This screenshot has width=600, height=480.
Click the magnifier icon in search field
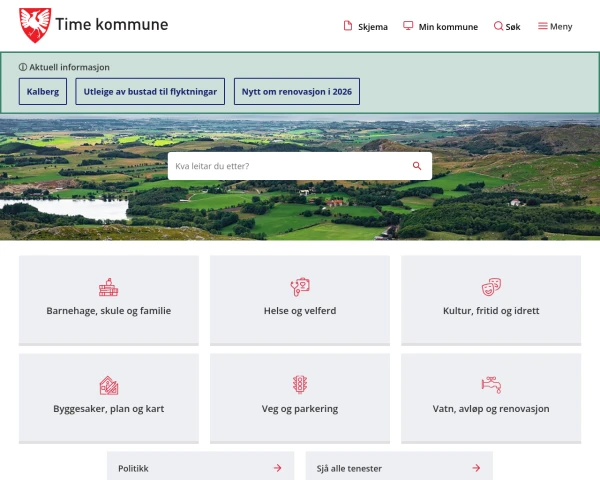click(417, 166)
